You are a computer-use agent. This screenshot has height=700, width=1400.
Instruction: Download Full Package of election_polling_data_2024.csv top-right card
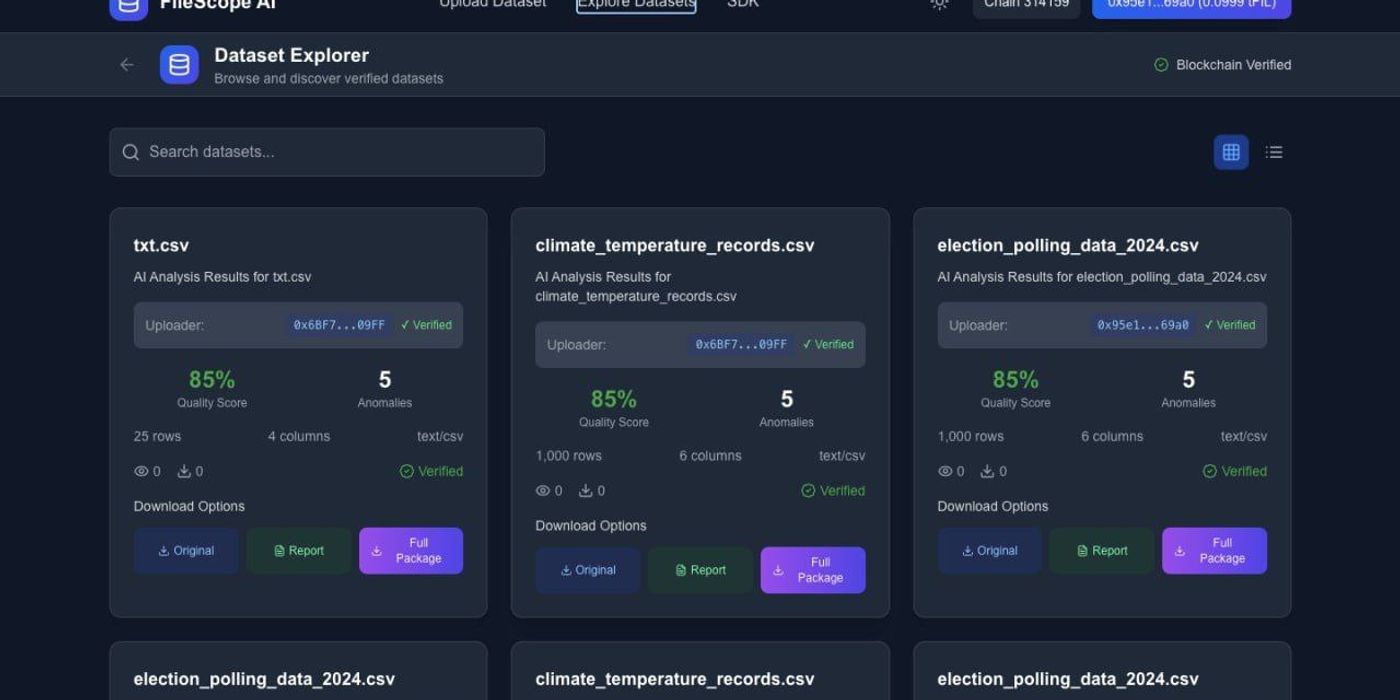pyautogui.click(x=1215, y=551)
